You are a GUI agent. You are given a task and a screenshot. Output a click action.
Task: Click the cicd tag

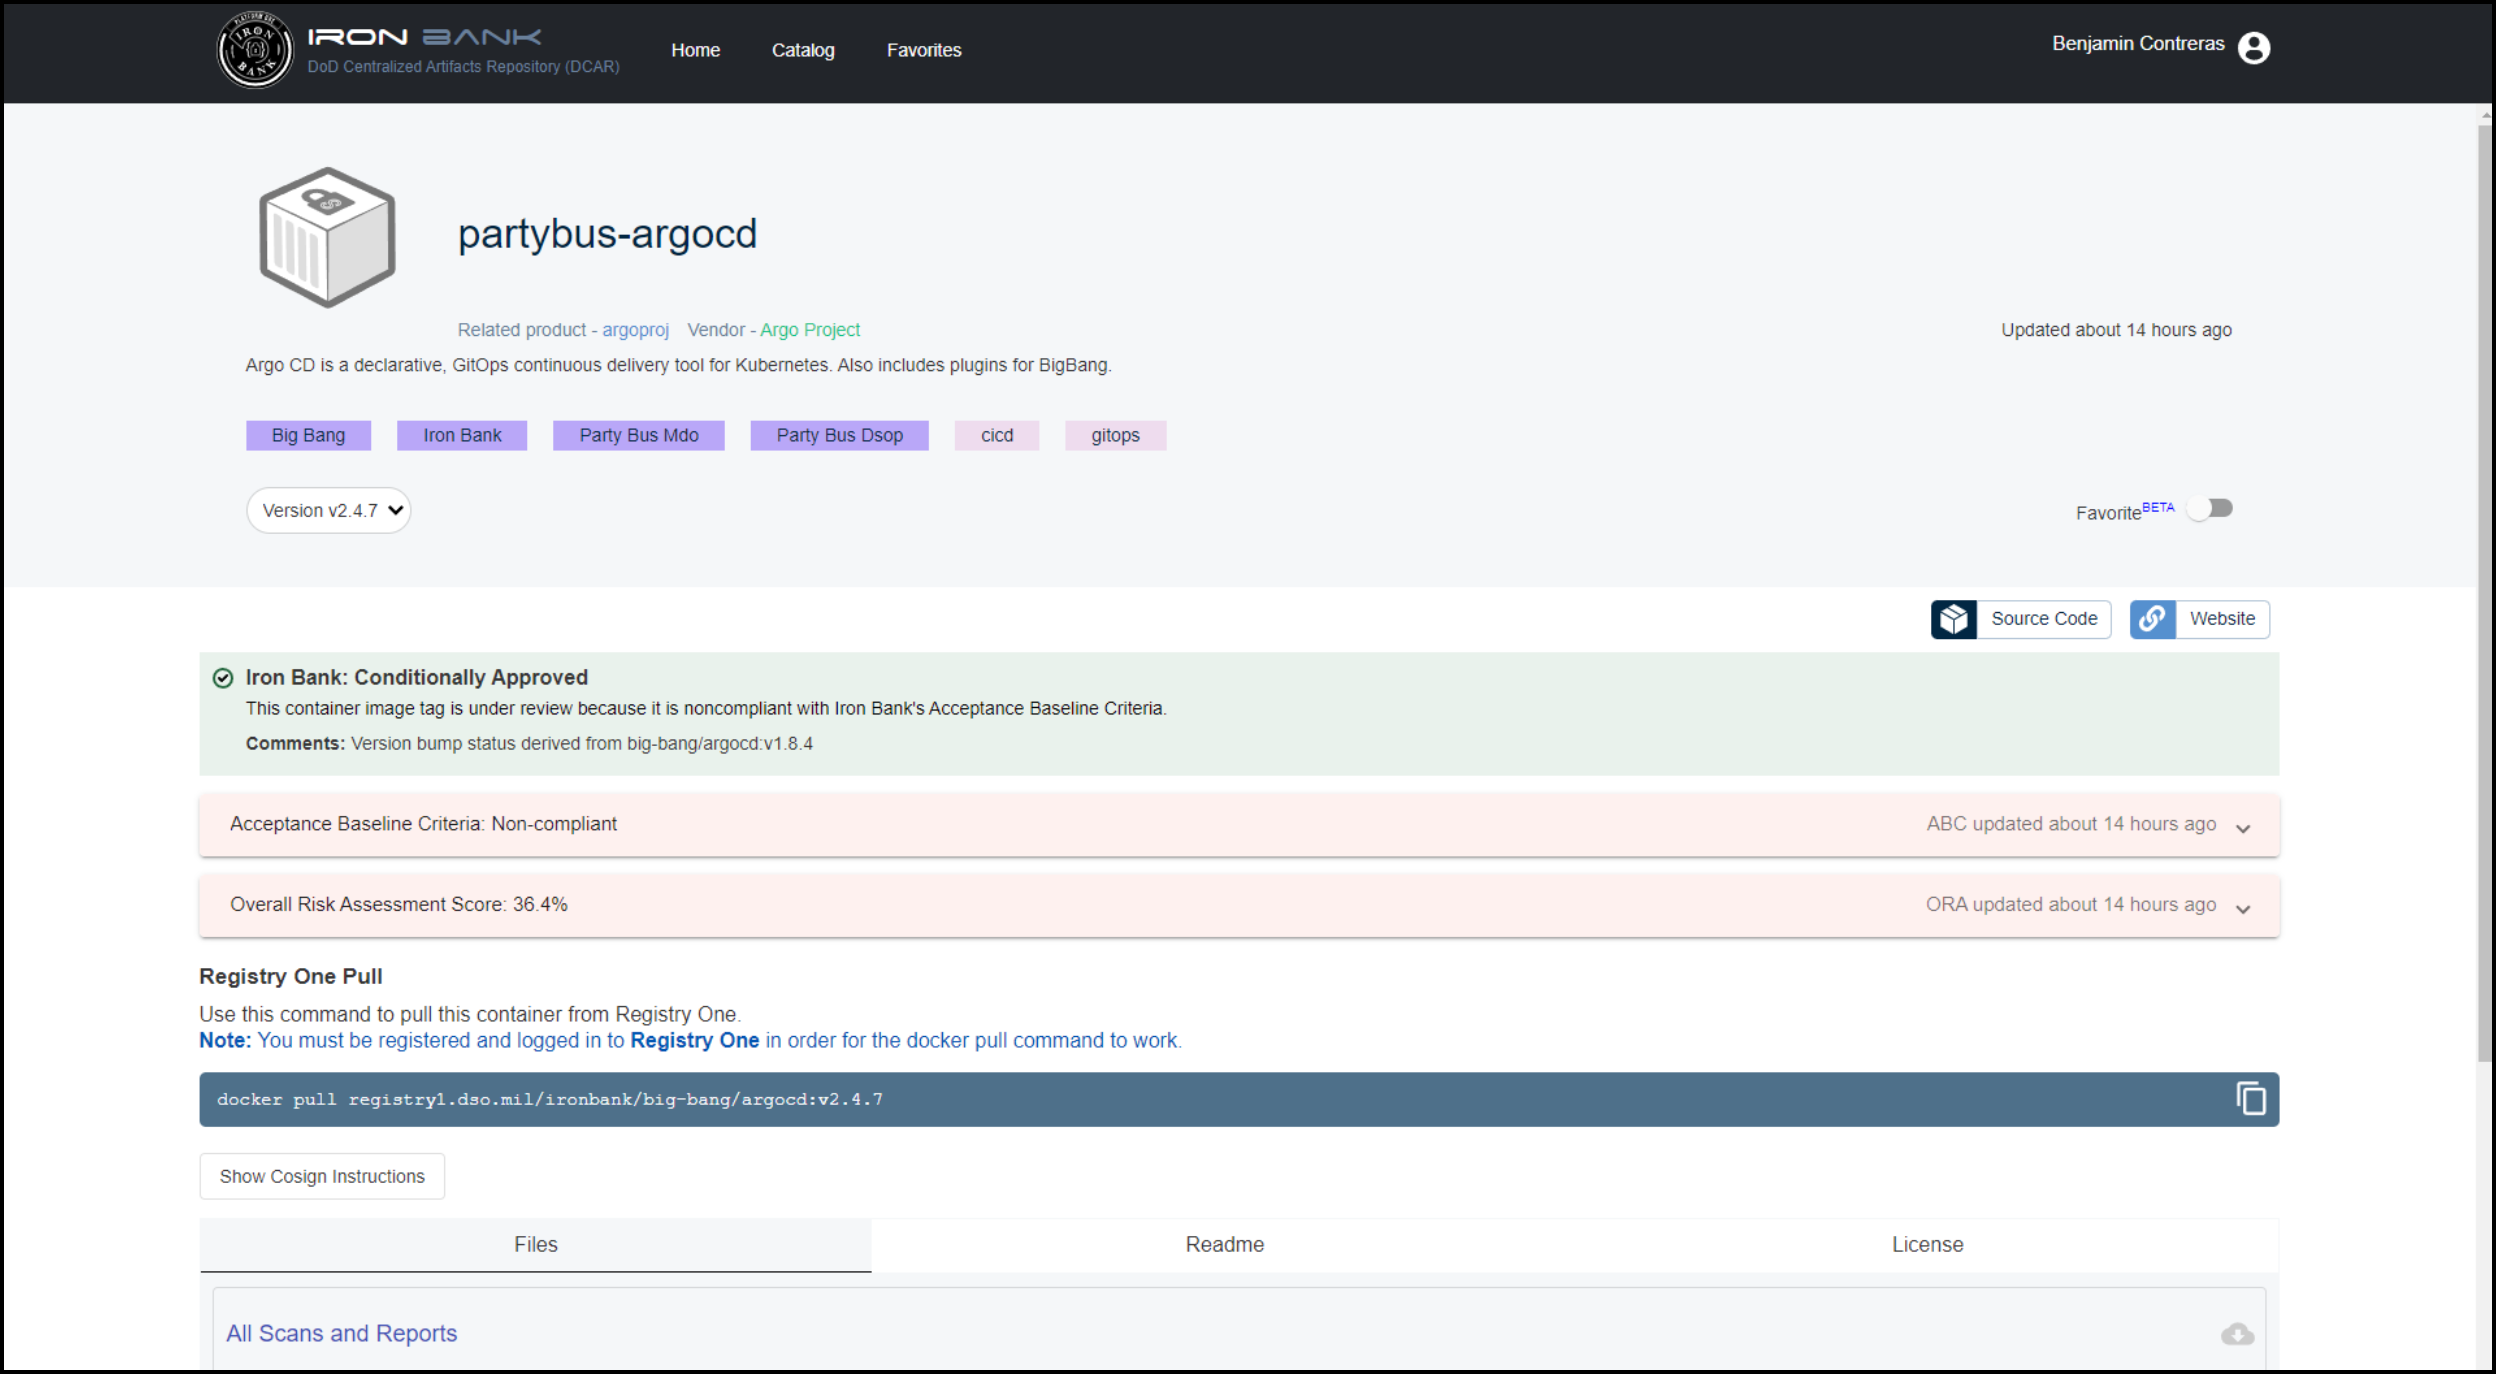[997, 435]
